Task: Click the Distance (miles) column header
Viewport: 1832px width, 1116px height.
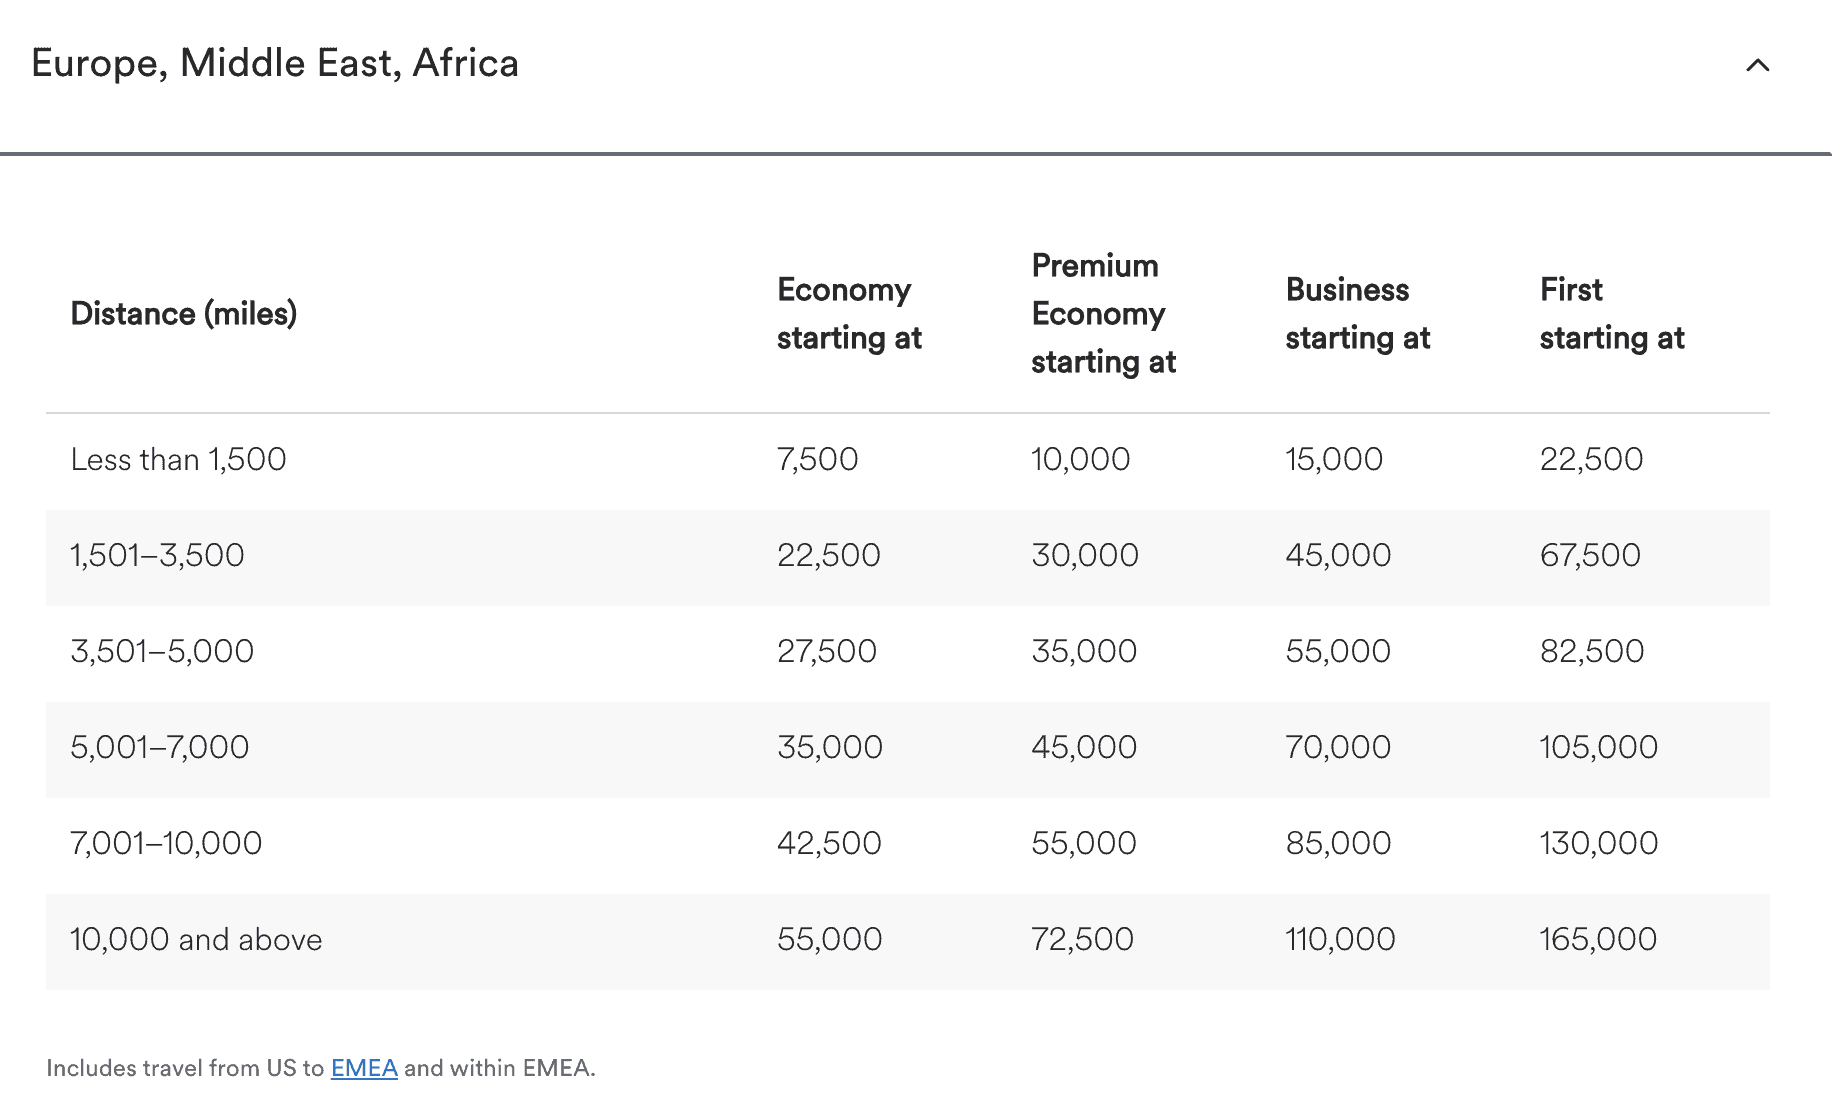Action: [184, 313]
